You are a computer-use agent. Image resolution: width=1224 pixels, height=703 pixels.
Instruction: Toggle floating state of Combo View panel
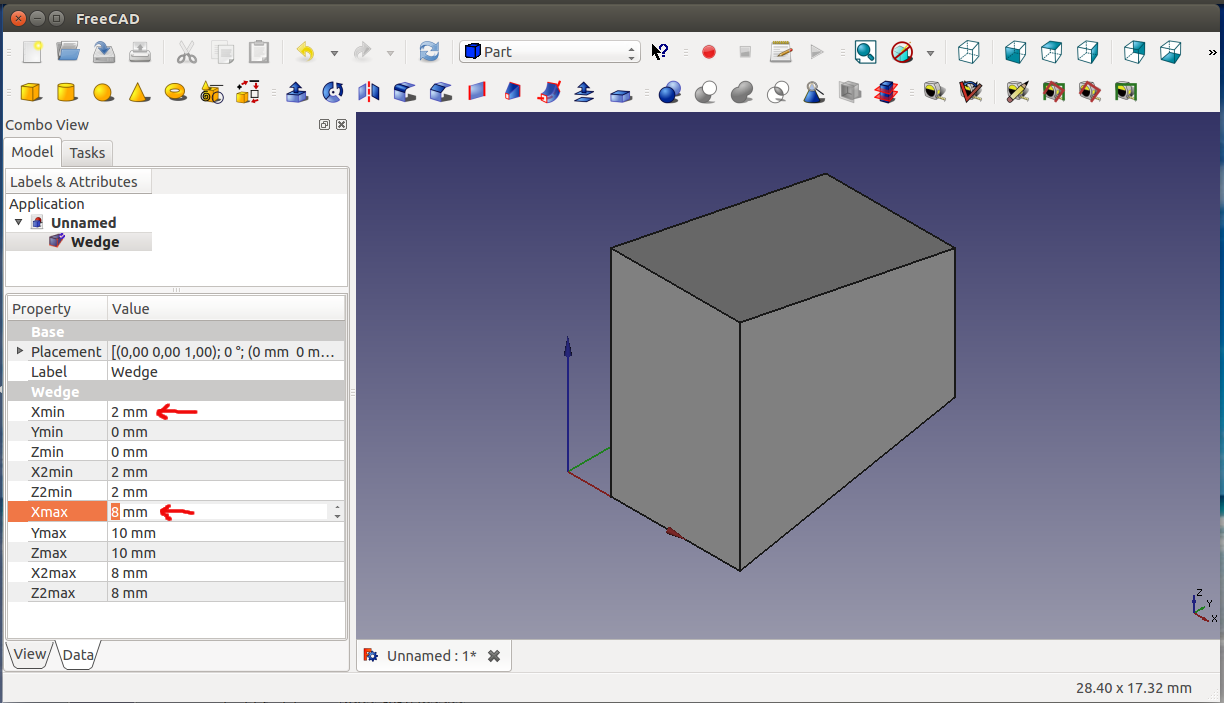point(324,125)
